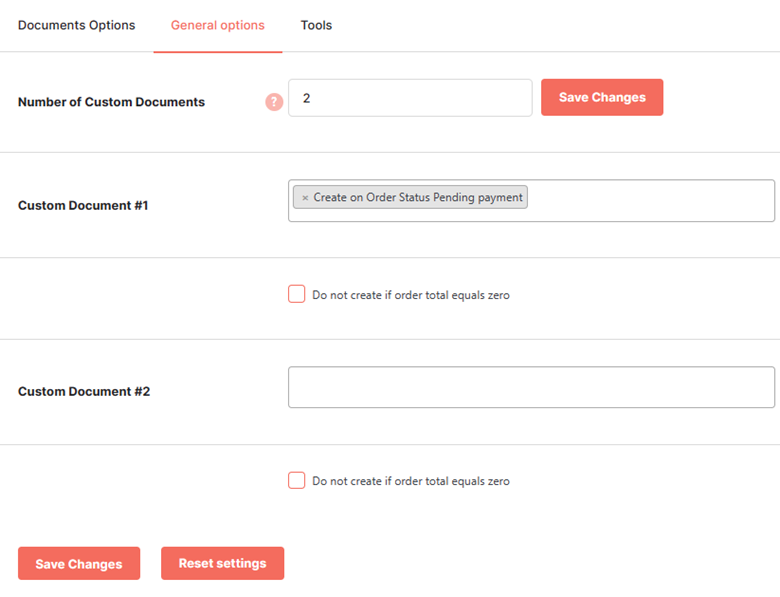The image size is (780, 597).
Task: Click the Number of Custom Documents label
Action: (x=111, y=102)
